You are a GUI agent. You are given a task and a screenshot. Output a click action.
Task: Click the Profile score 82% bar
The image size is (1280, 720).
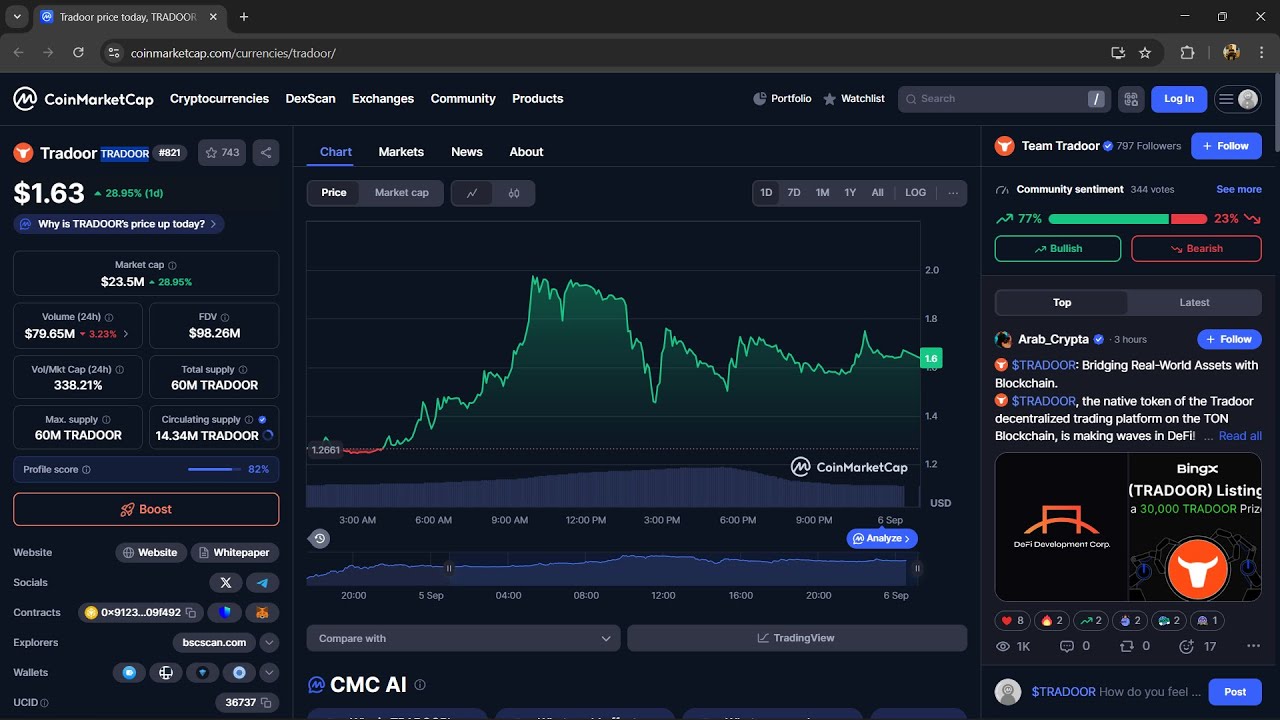146,469
